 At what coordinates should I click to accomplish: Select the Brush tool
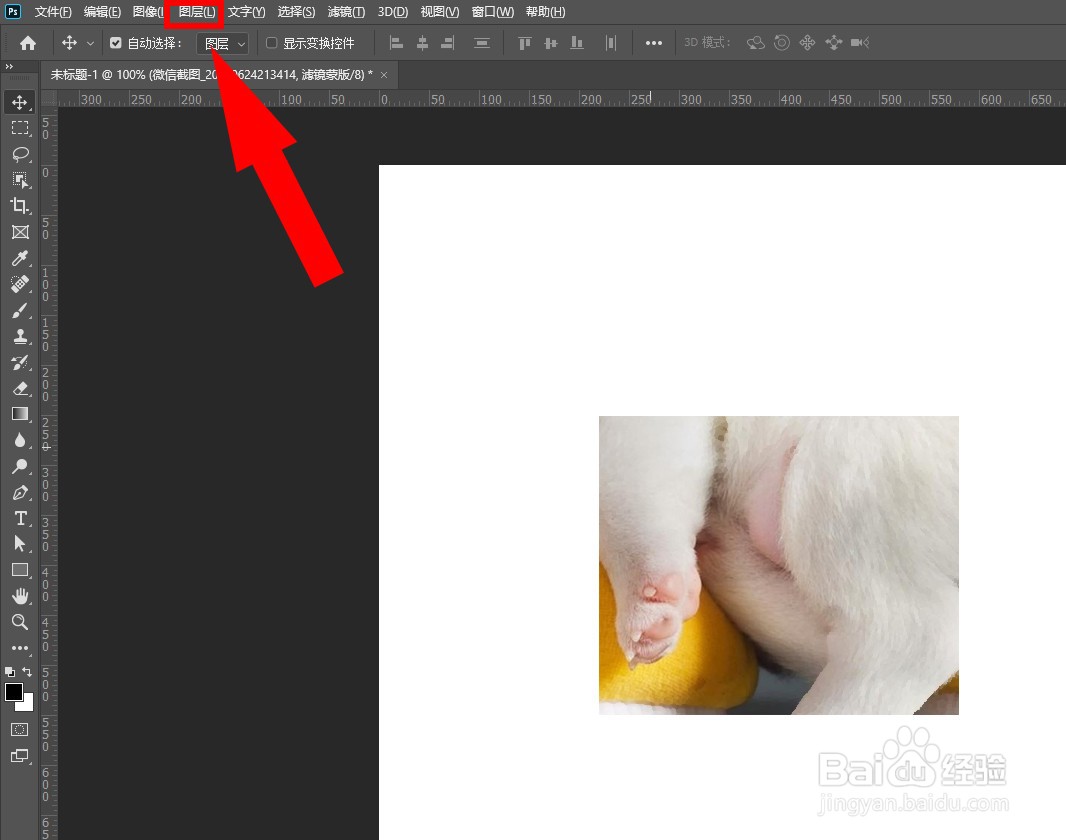pos(20,310)
